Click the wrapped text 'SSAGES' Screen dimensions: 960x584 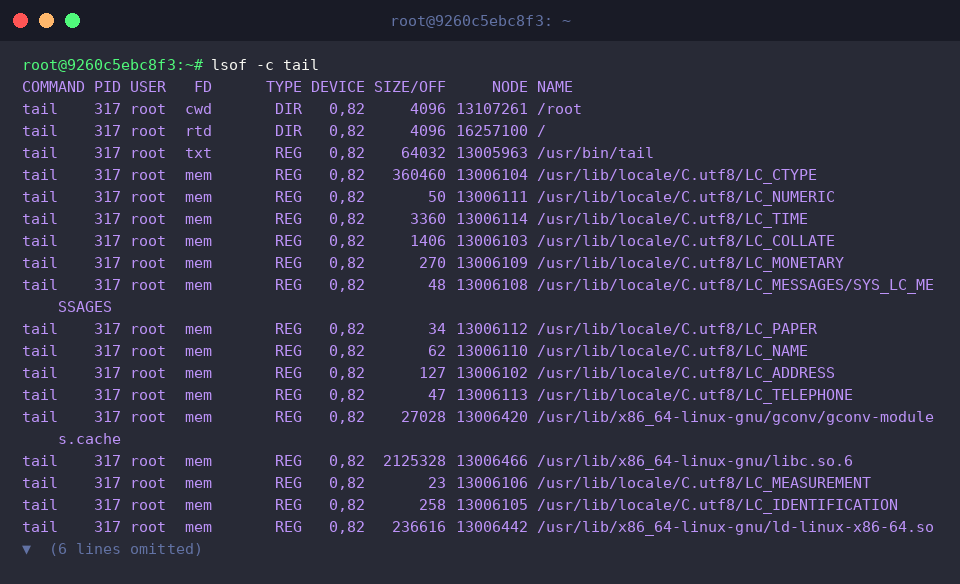85,307
